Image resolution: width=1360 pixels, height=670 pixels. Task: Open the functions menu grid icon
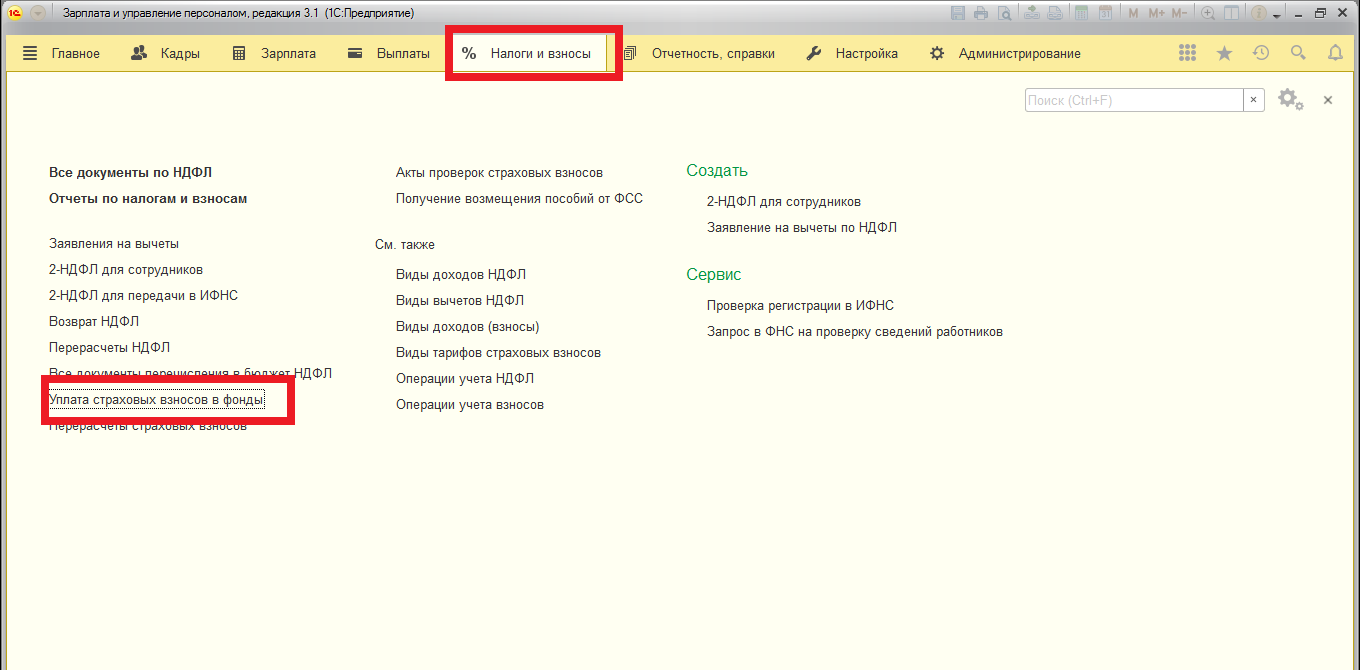tap(1187, 53)
